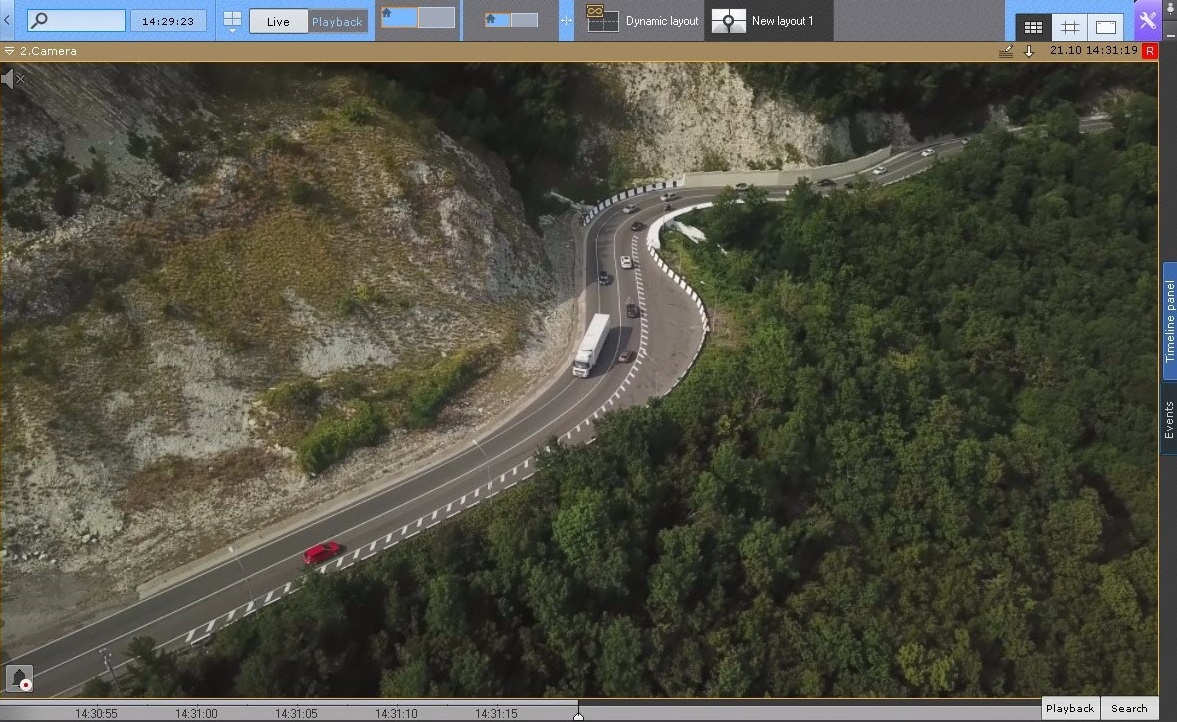Click the pencil edit icon in camera header

tap(1006, 51)
